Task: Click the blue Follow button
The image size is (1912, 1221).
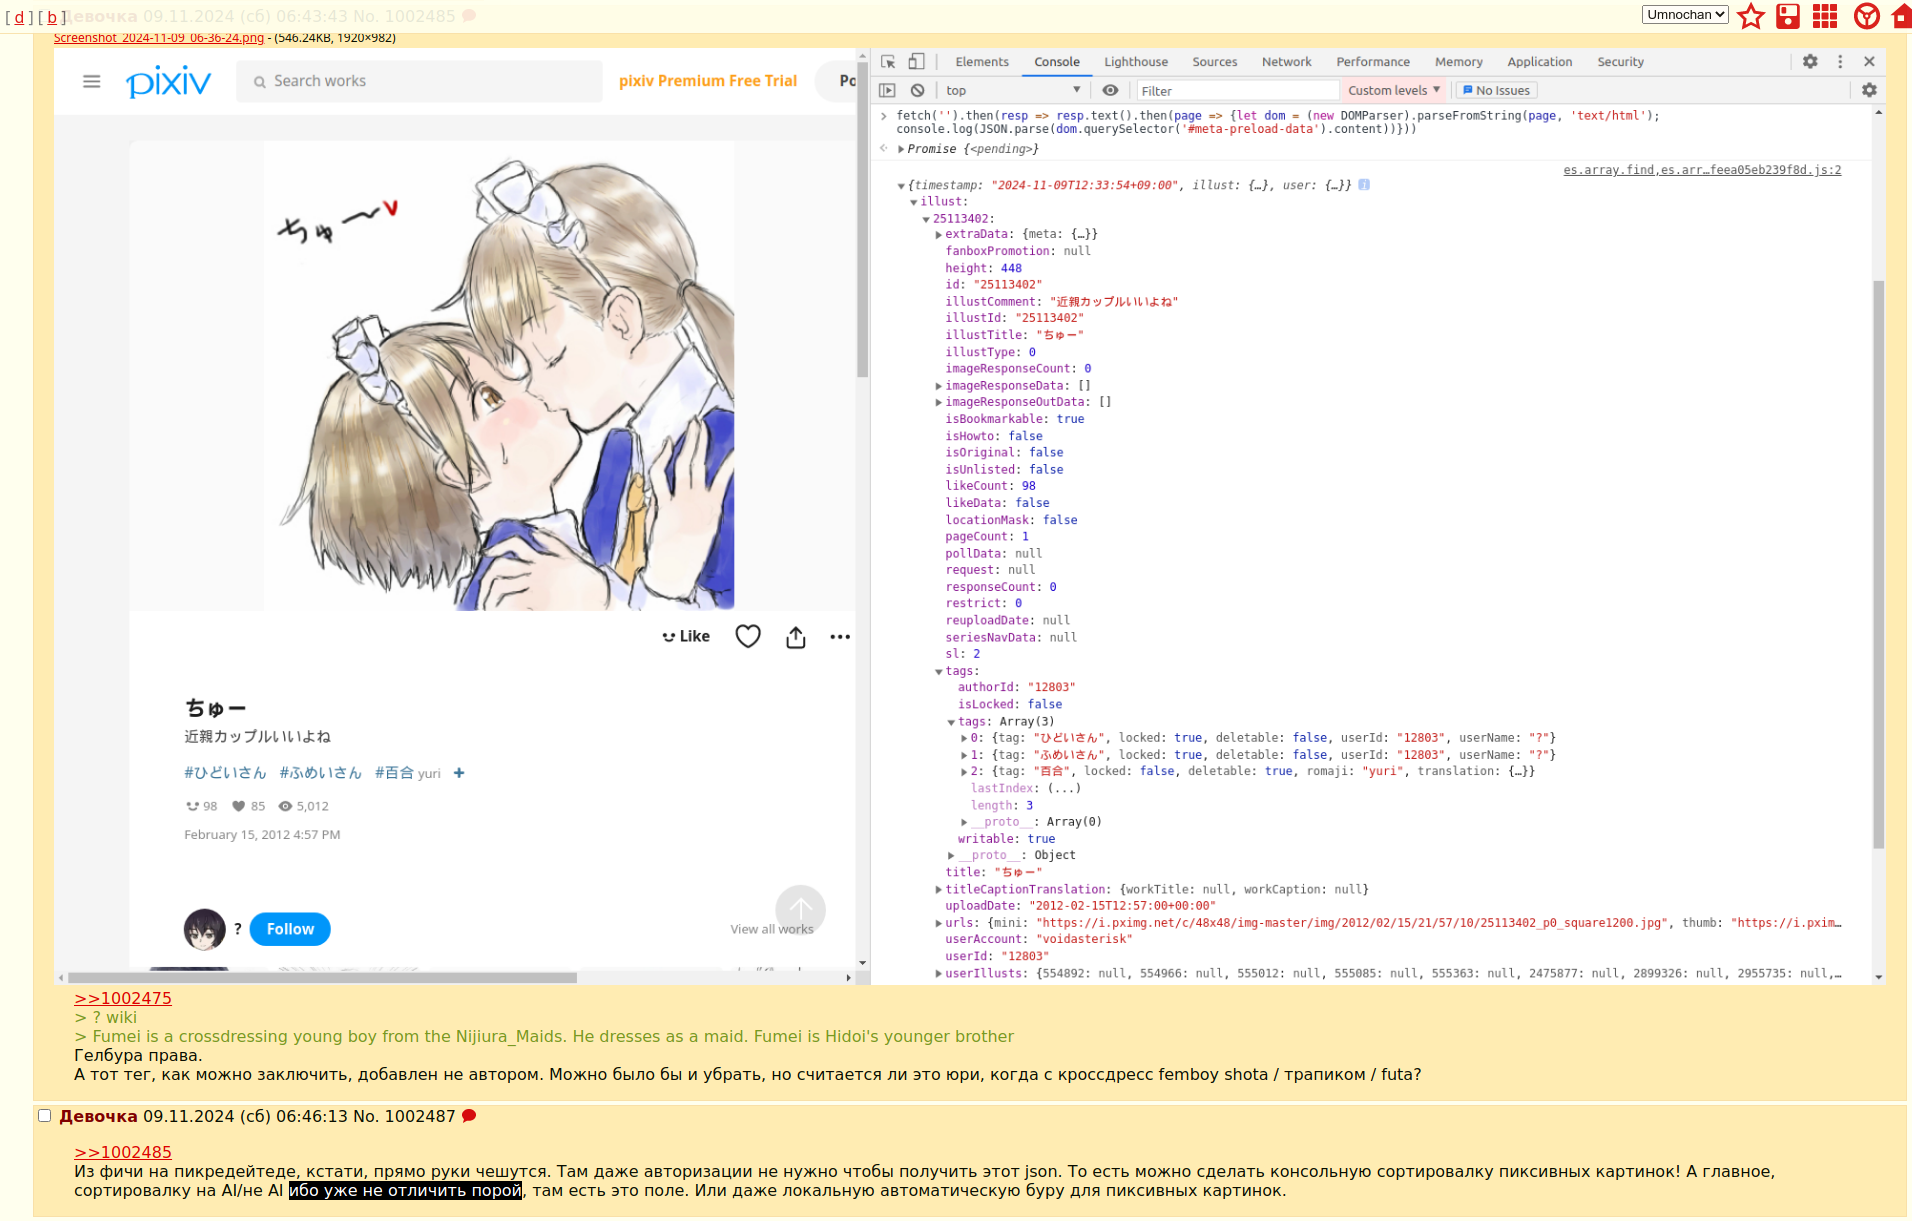Action: click(x=290, y=929)
